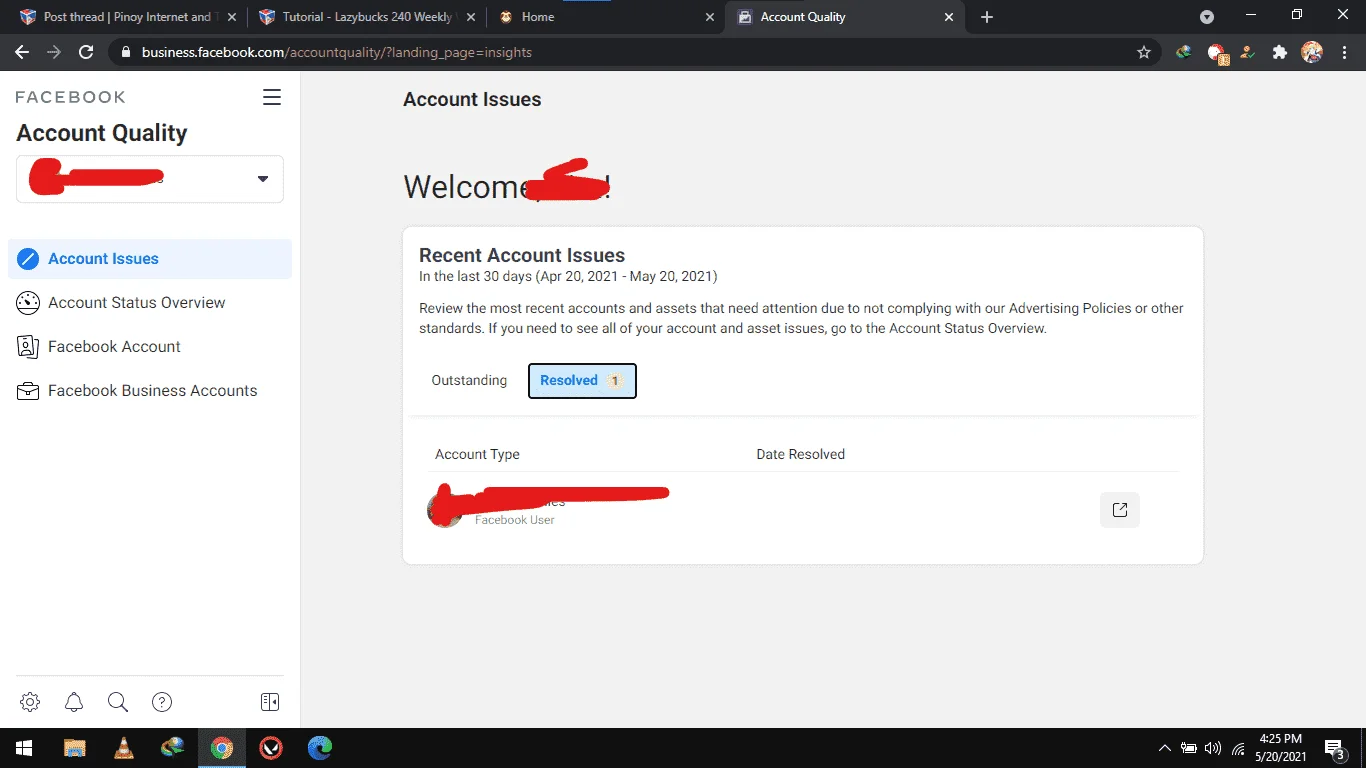Bookmark this page with star icon
1366x768 pixels.
[x=1144, y=52]
